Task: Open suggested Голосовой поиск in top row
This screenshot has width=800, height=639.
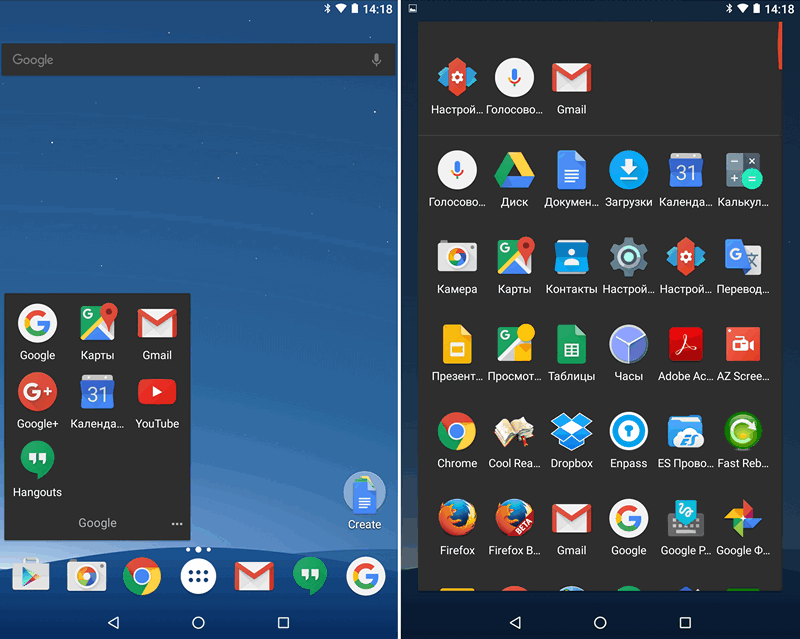Action: (x=514, y=78)
